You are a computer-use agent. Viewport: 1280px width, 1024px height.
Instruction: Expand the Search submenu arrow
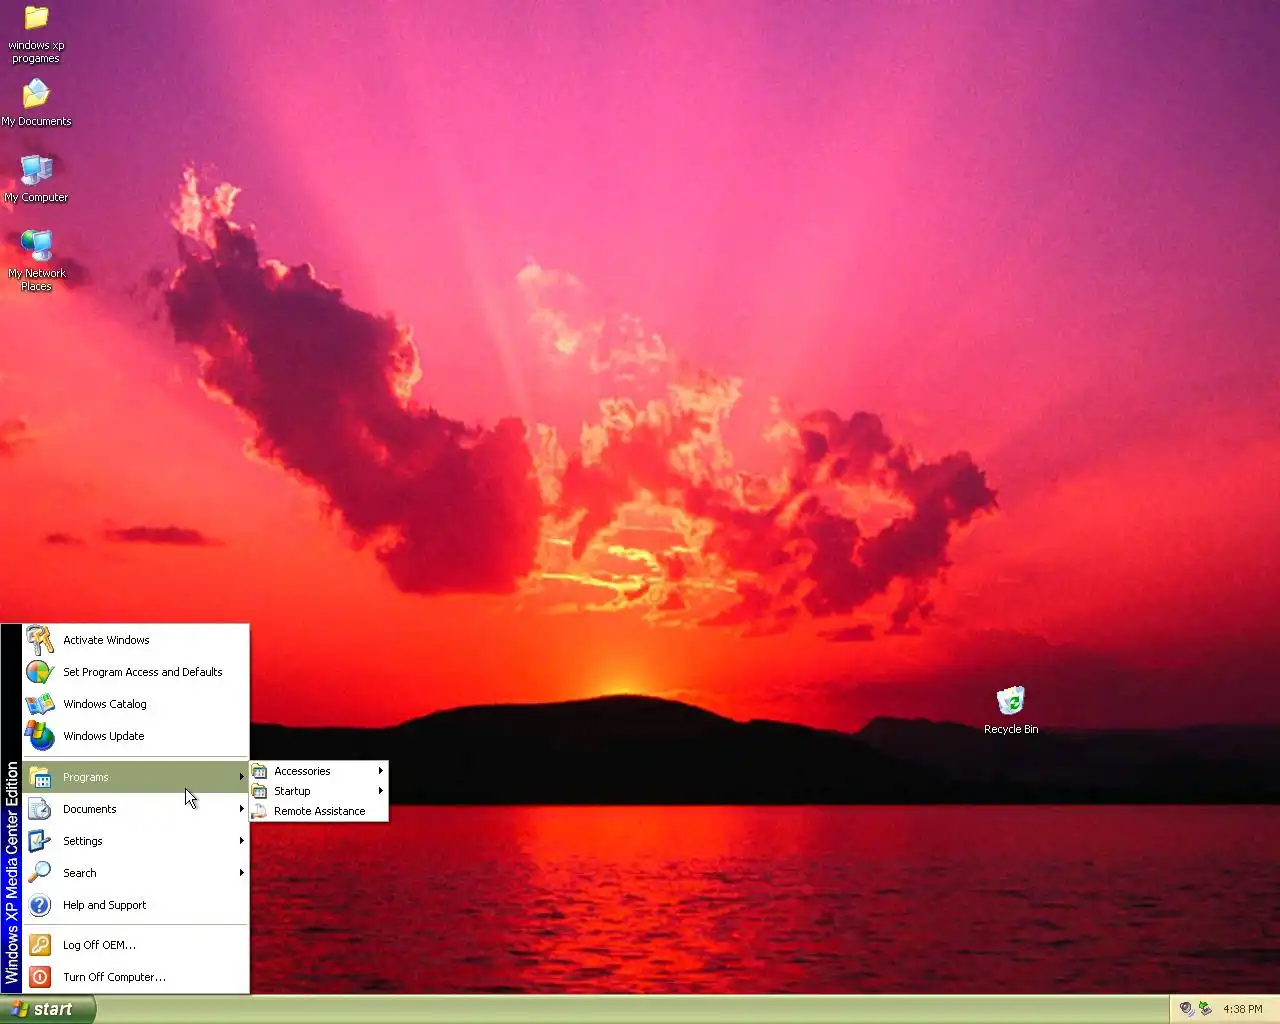[241, 873]
